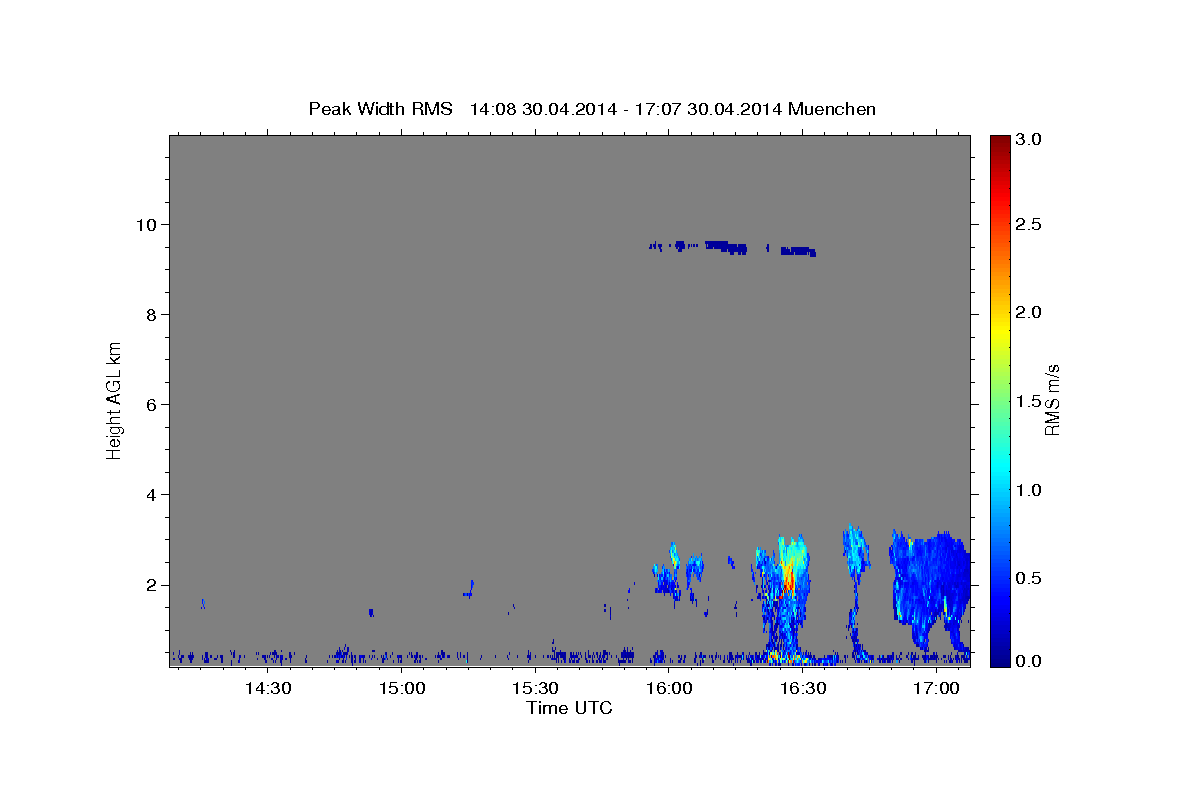1200x800 pixels.
Task: Click the colorbar value 0.0
Action: 1029,661
